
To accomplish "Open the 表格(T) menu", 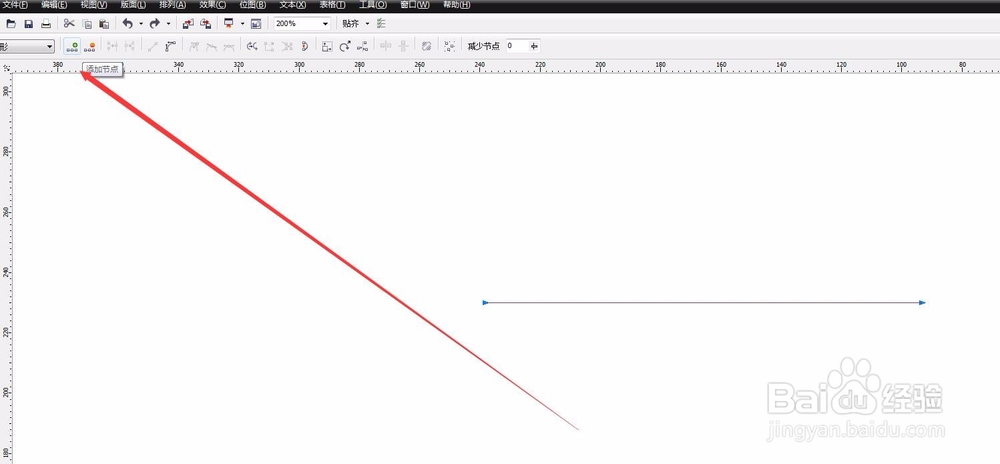I will tap(332, 4).
